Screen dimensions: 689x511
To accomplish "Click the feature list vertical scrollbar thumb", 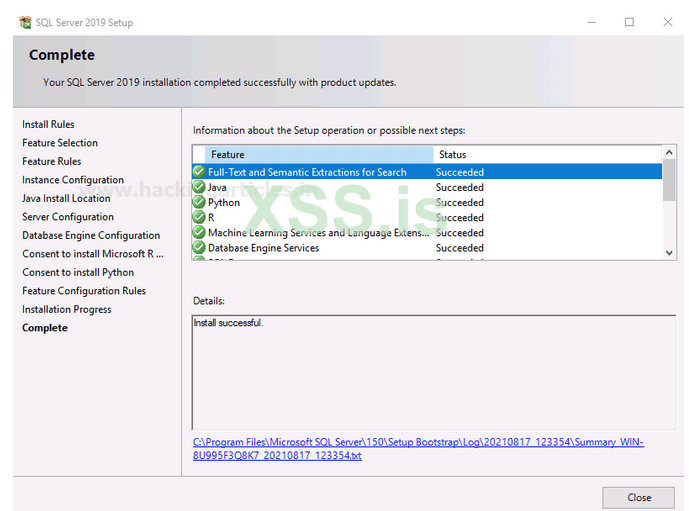I will tap(669, 181).
